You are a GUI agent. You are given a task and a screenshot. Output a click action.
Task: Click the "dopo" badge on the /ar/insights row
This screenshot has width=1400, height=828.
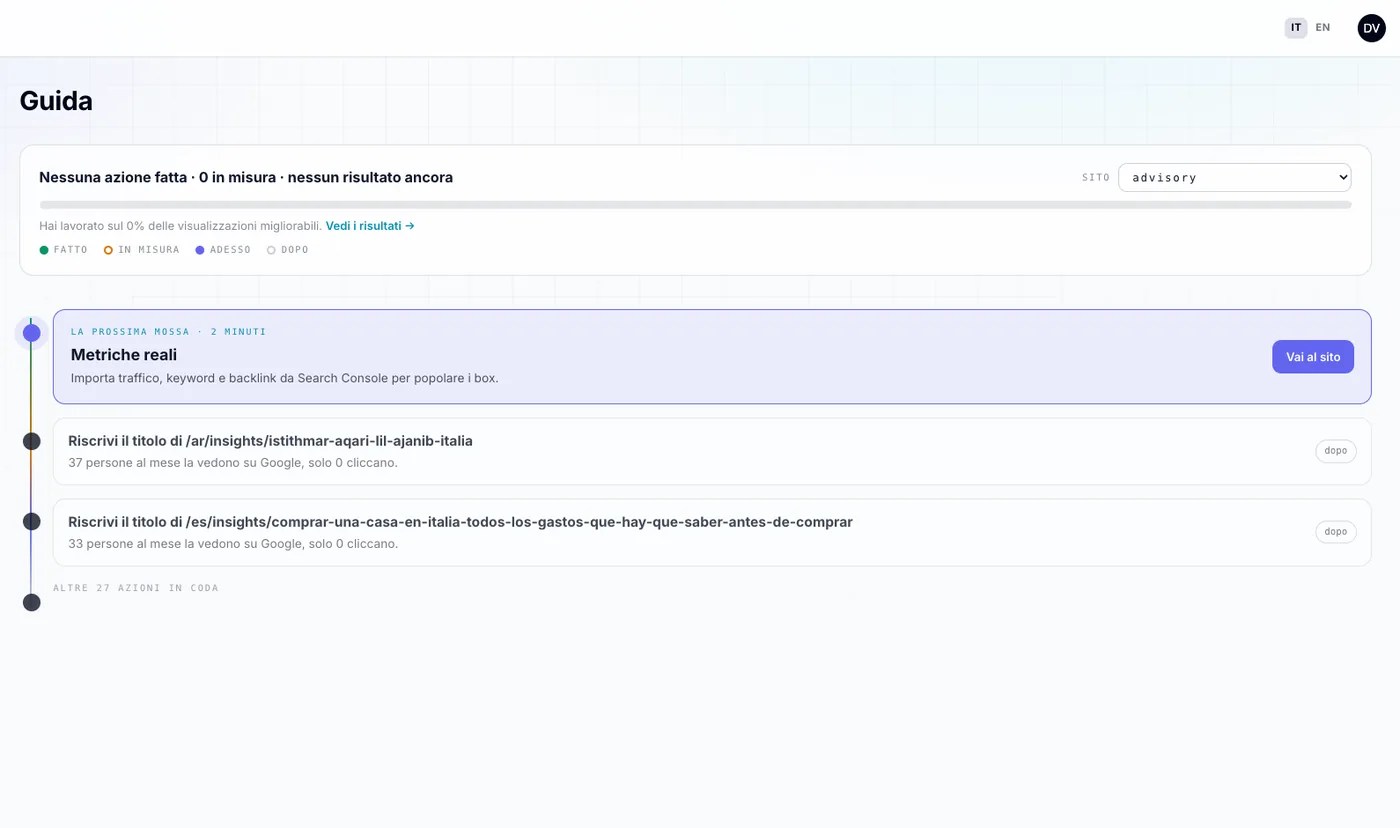coord(1336,451)
